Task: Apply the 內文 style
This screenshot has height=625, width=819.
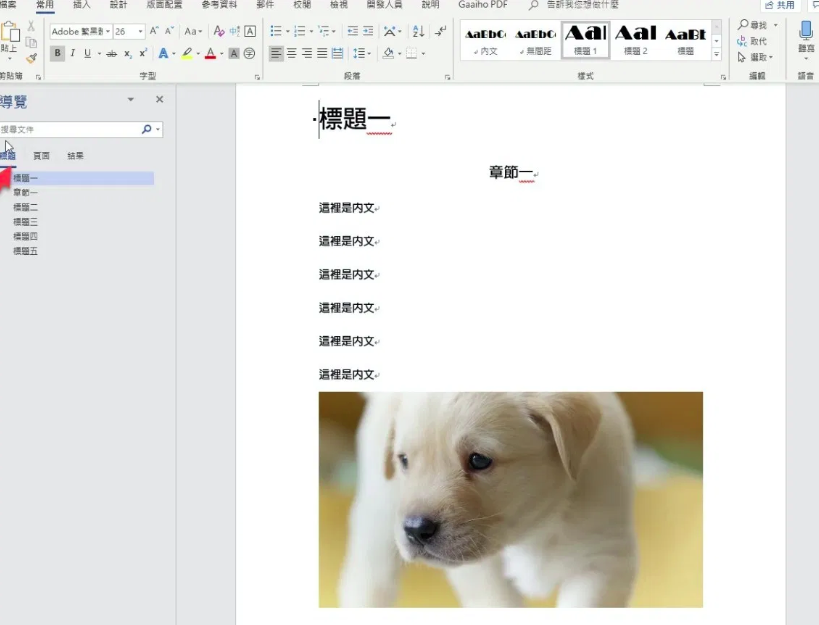Action: (x=486, y=40)
